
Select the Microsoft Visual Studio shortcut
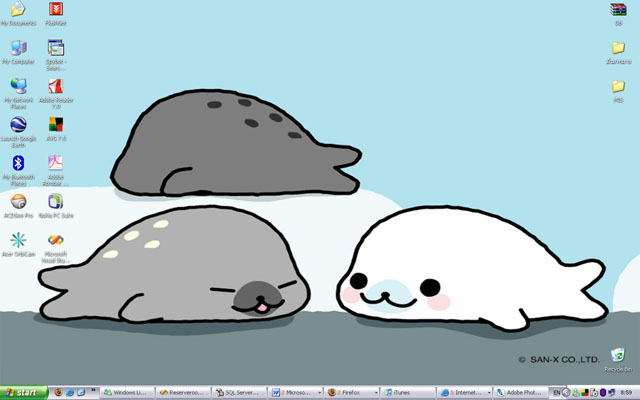[x=56, y=247]
